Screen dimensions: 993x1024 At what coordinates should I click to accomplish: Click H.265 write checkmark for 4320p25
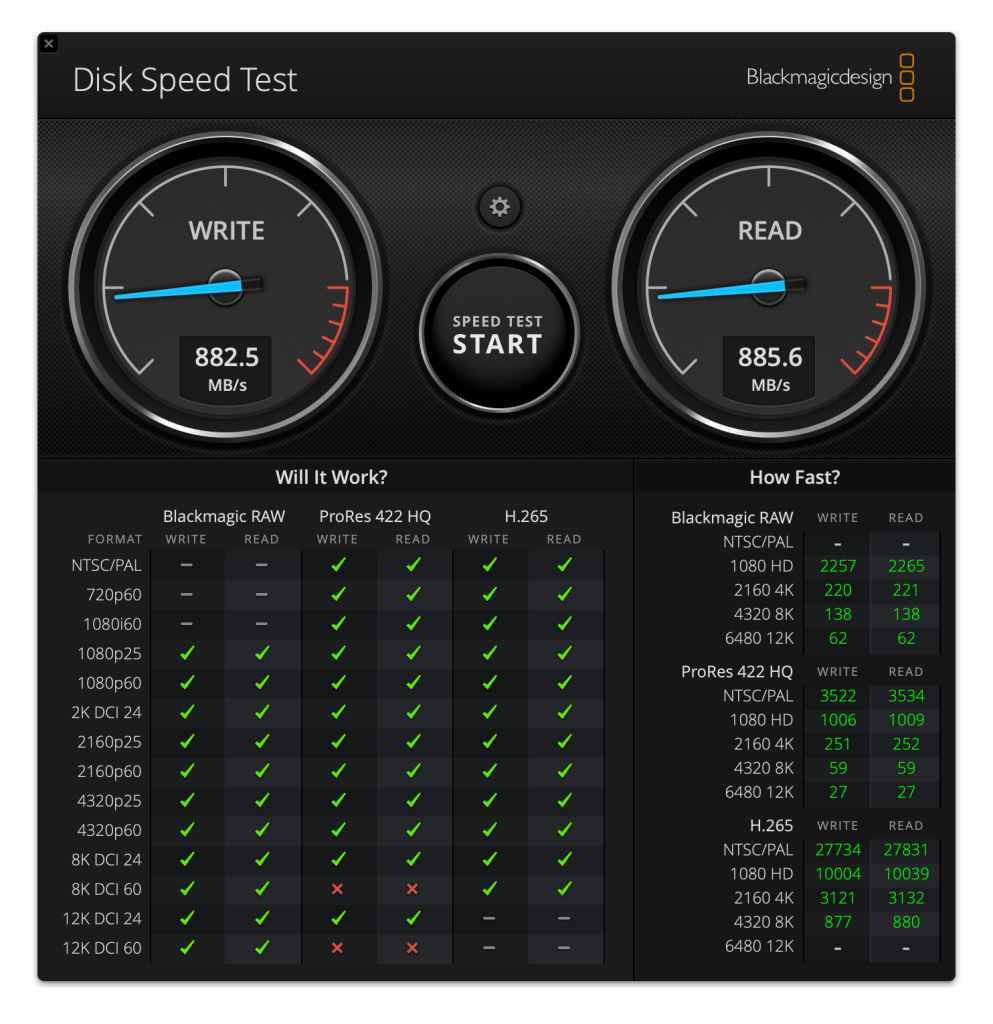point(490,801)
